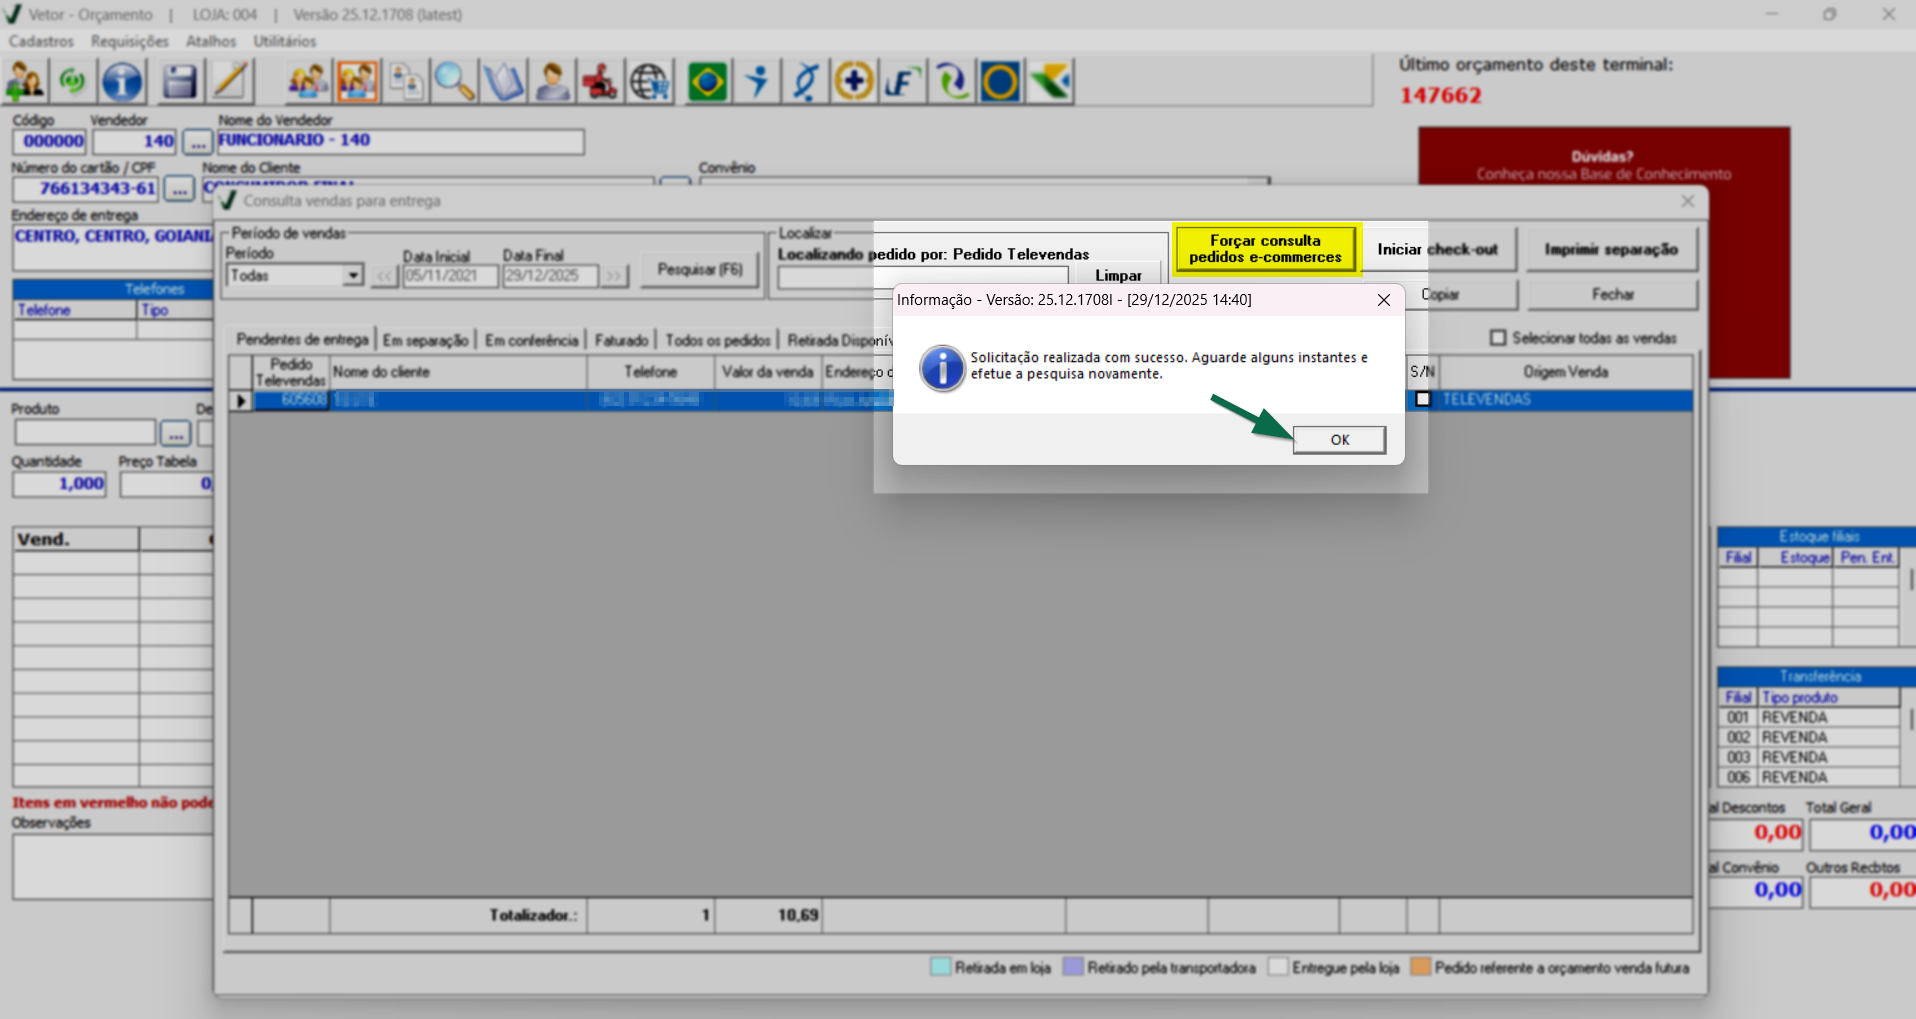This screenshot has height=1019, width=1916.
Task: Toggle the S/N checkbox on the TELEVENDAS row
Action: pos(1423,399)
